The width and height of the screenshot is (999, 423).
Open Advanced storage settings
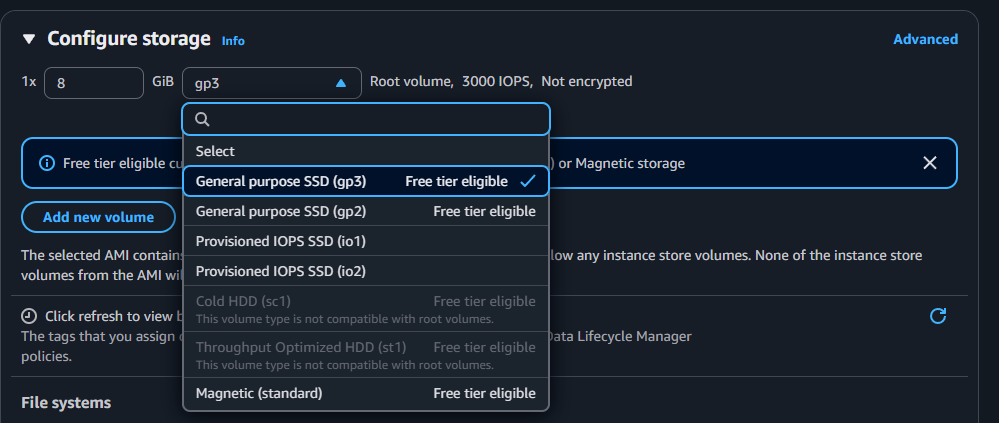[x=925, y=39]
